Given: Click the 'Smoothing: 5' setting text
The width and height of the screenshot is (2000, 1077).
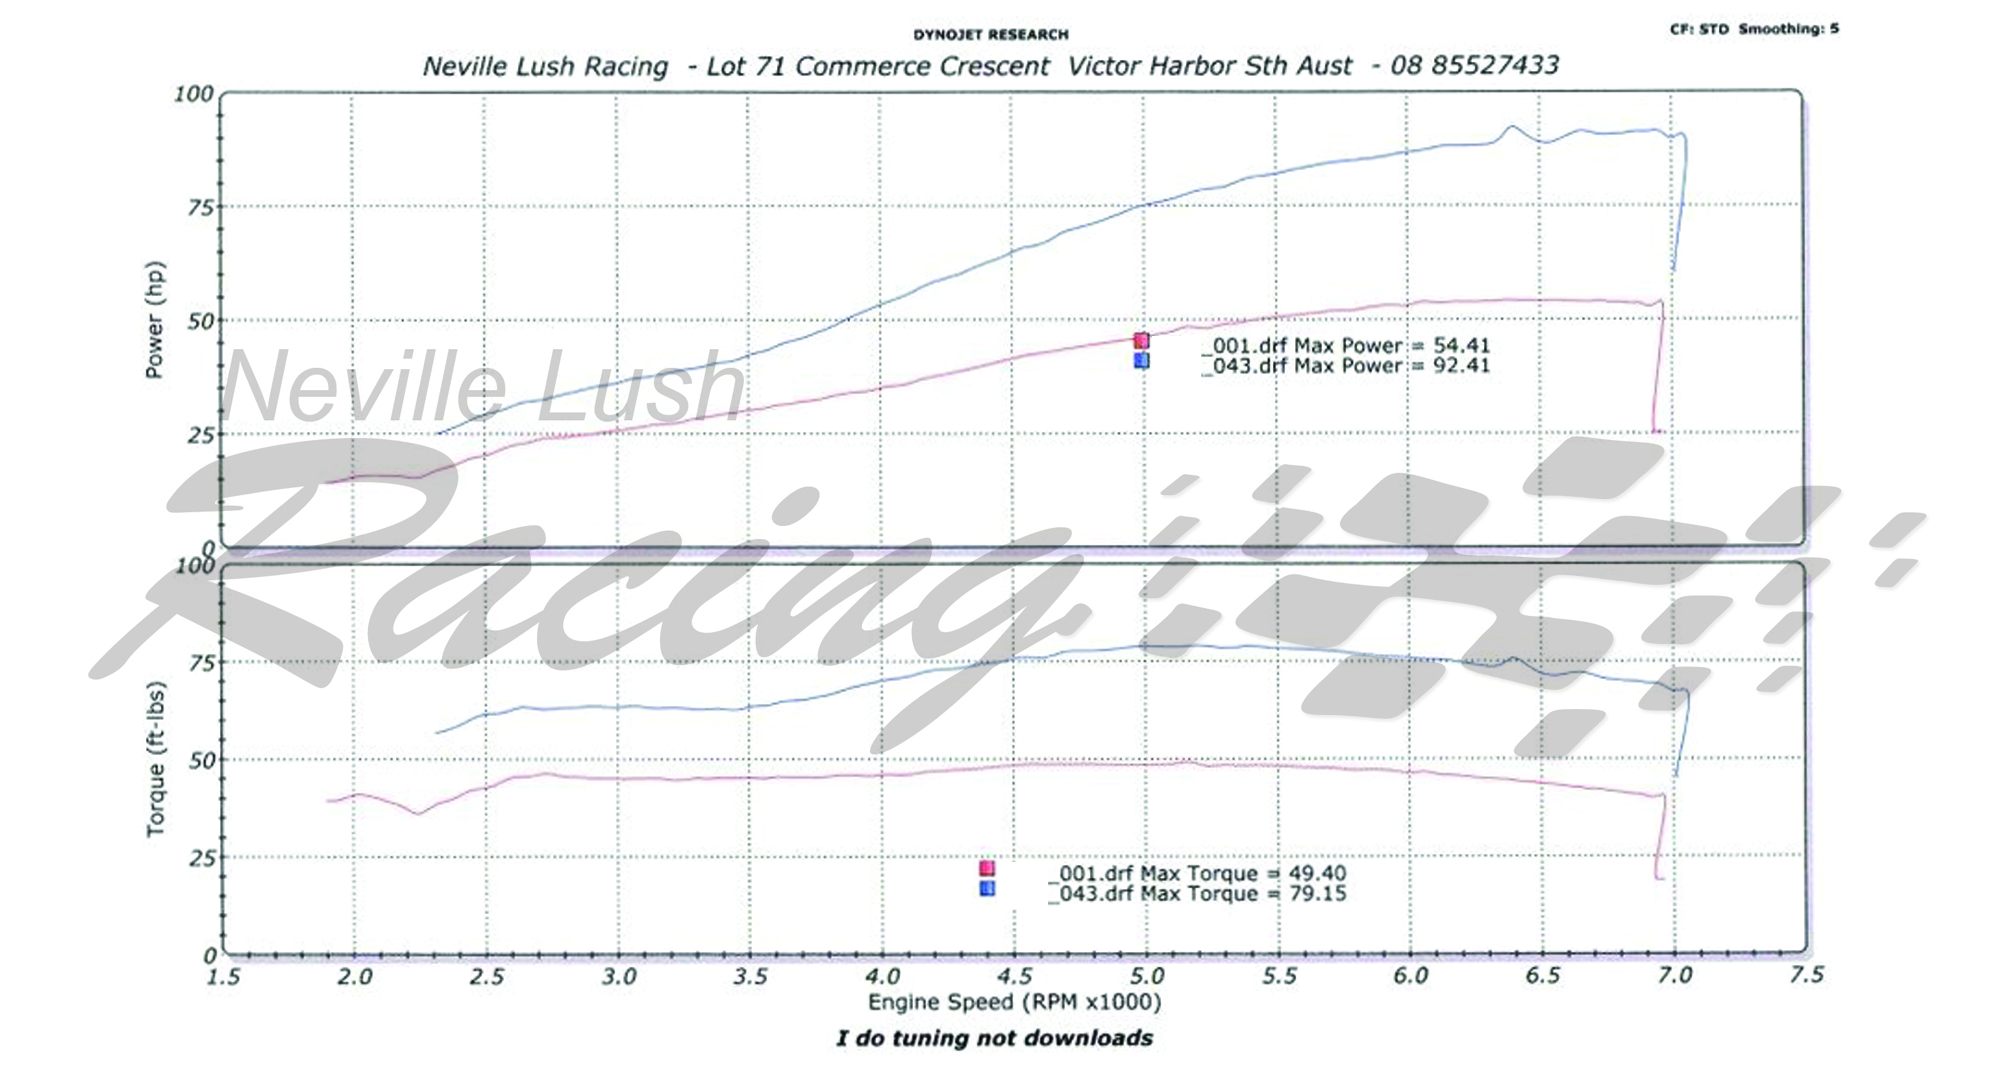Looking at the screenshot, I should pyautogui.click(x=1788, y=29).
